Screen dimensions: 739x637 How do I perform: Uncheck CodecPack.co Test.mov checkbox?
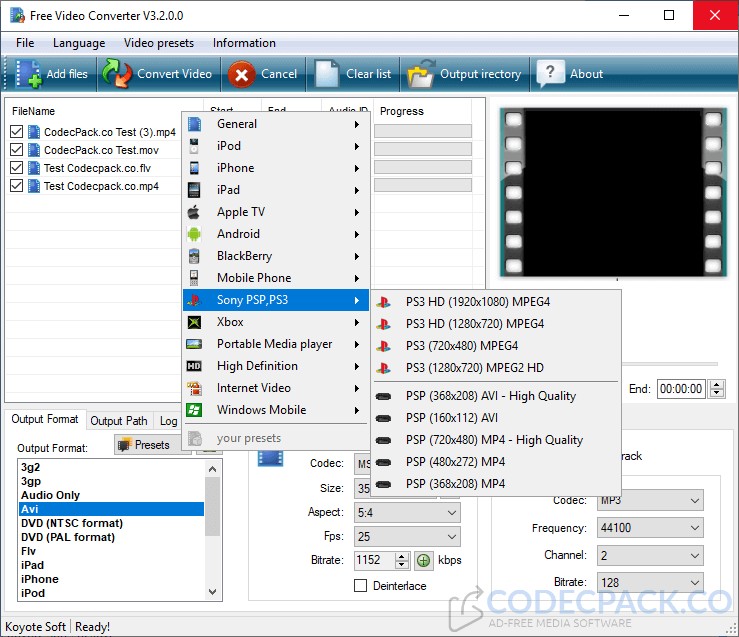click(16, 150)
